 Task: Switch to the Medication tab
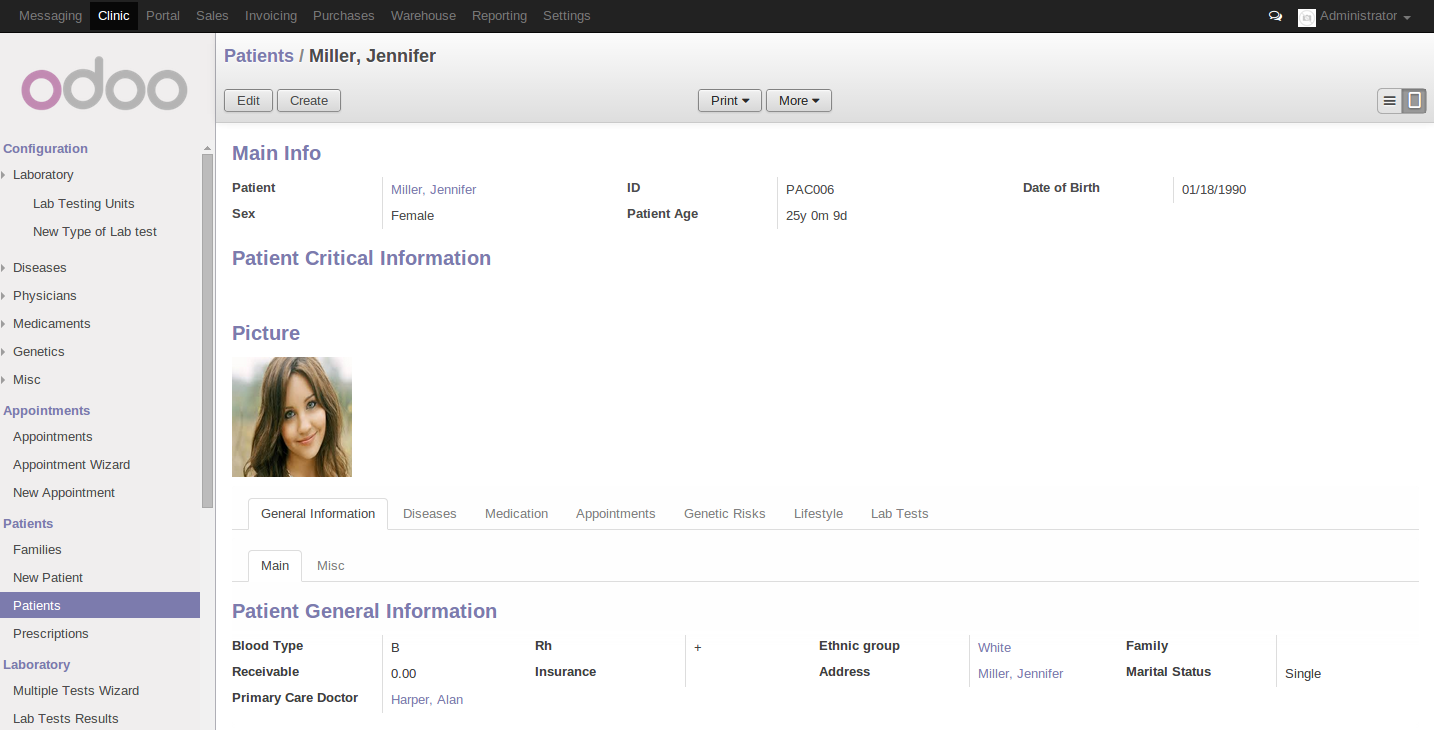[517, 514]
